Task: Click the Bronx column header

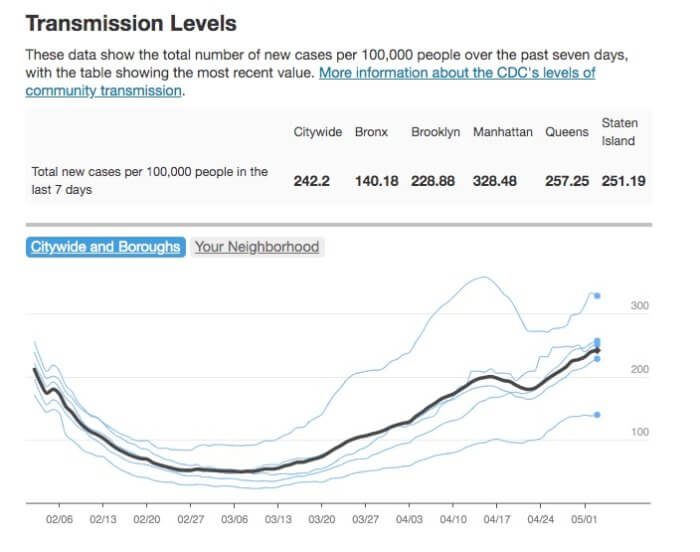Action: pyautogui.click(x=371, y=132)
